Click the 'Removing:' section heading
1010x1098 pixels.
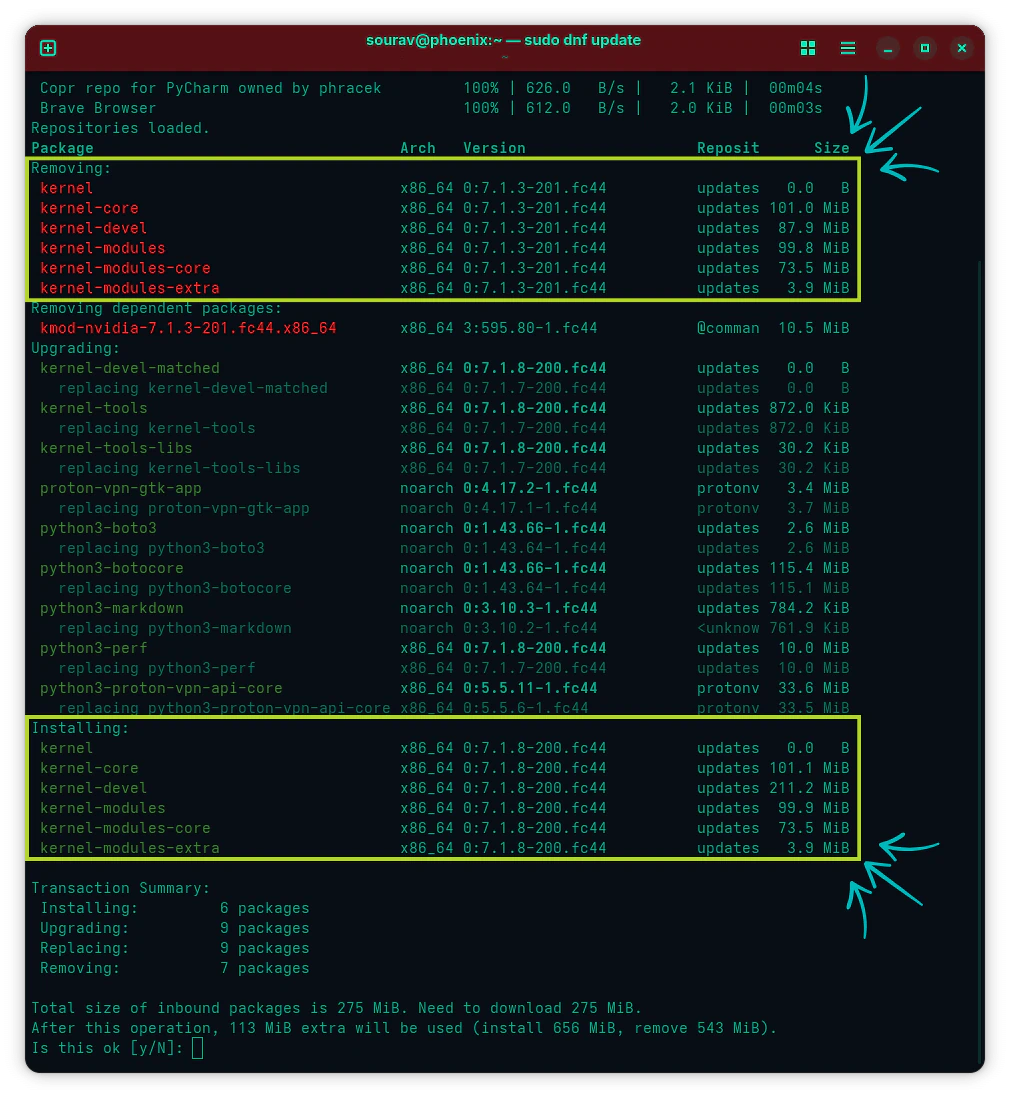71,168
